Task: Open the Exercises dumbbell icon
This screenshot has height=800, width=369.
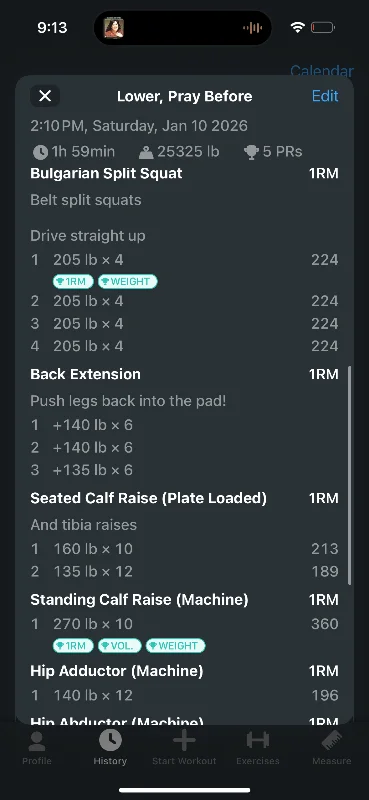Action: coord(258,740)
